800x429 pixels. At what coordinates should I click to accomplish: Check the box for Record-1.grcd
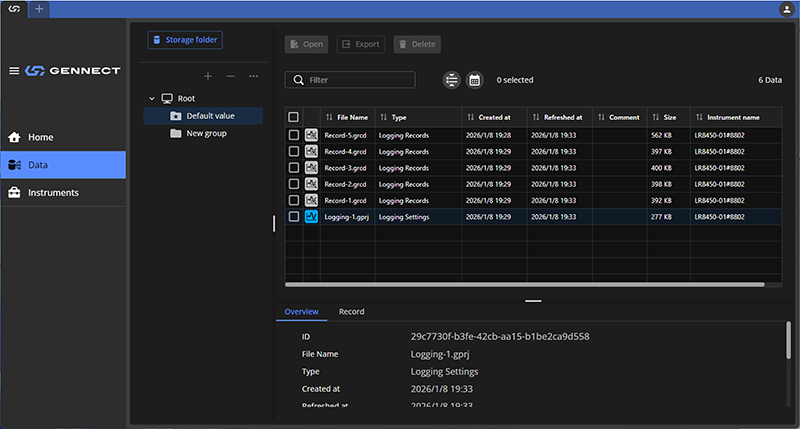(x=293, y=200)
